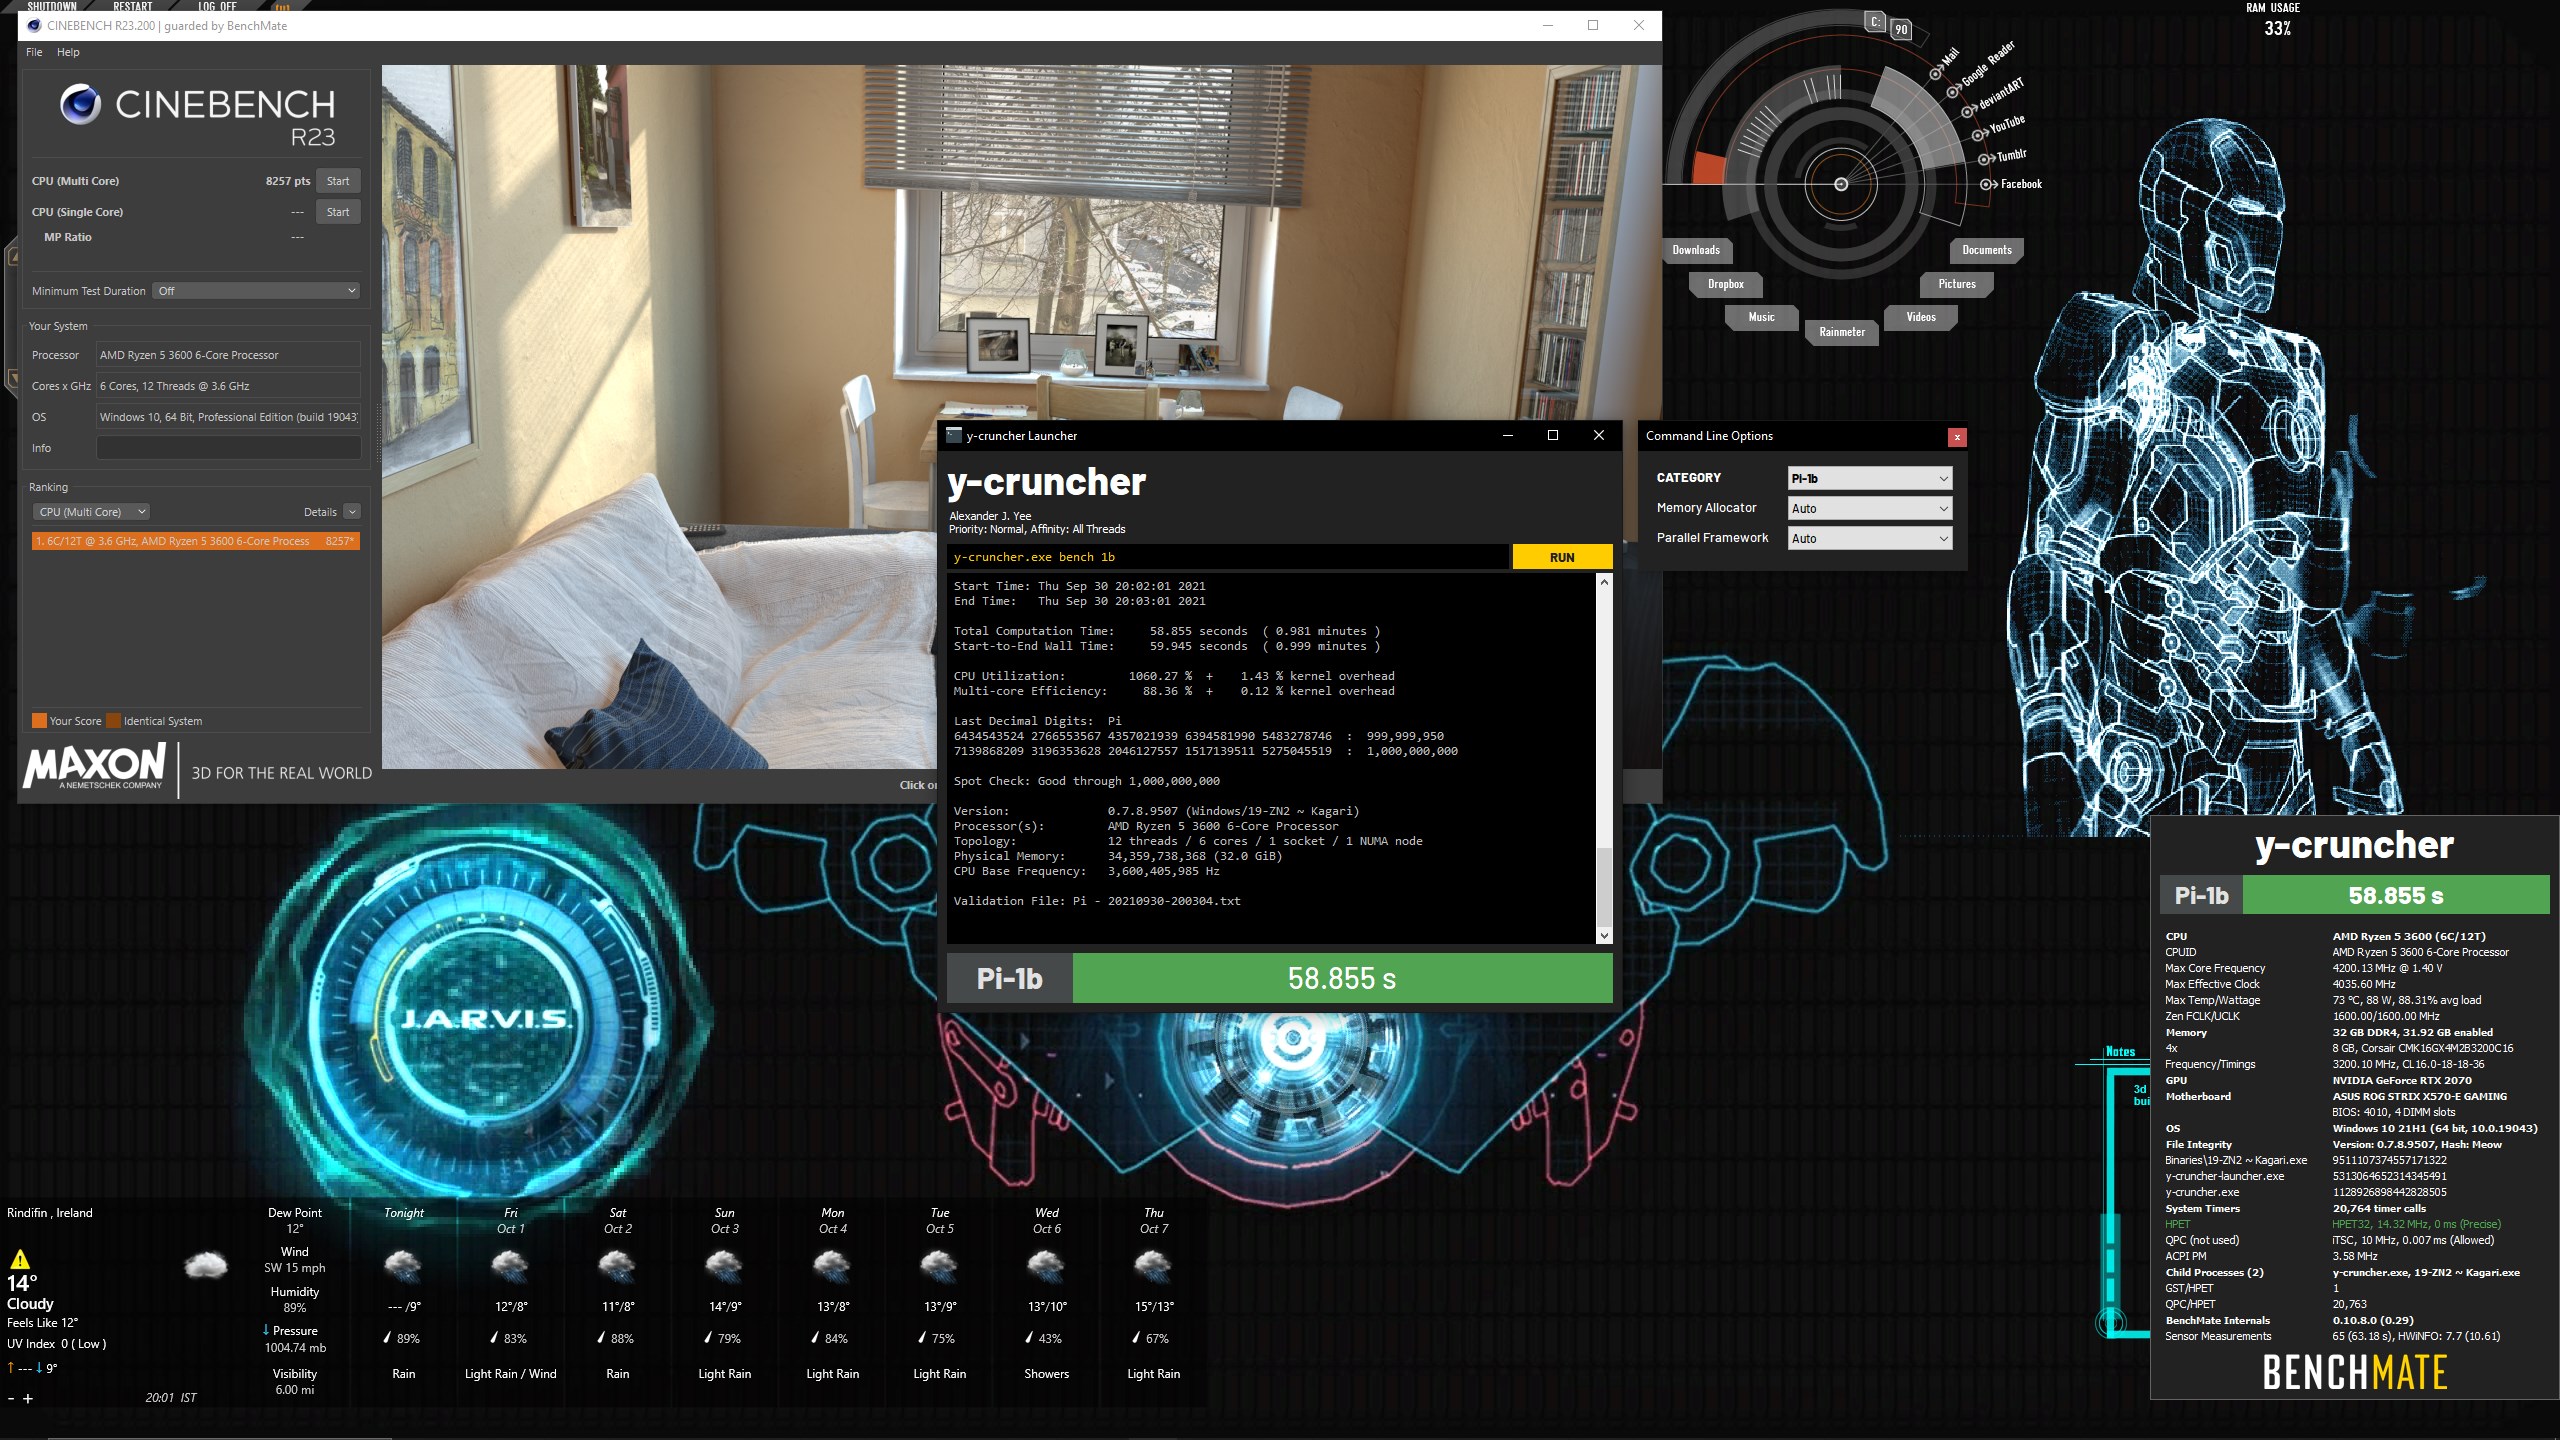Image resolution: width=2560 pixels, height=1440 pixels.
Task: Click the orange Your Score swatch
Action: point(39,721)
